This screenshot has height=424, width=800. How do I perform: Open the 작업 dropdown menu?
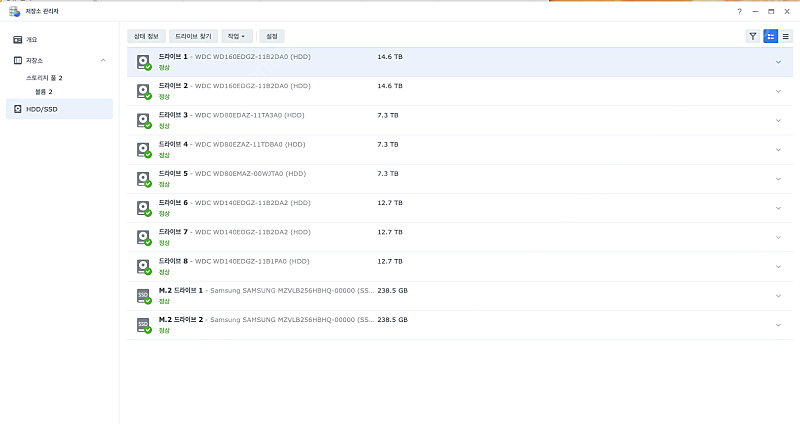pyautogui.click(x=236, y=36)
